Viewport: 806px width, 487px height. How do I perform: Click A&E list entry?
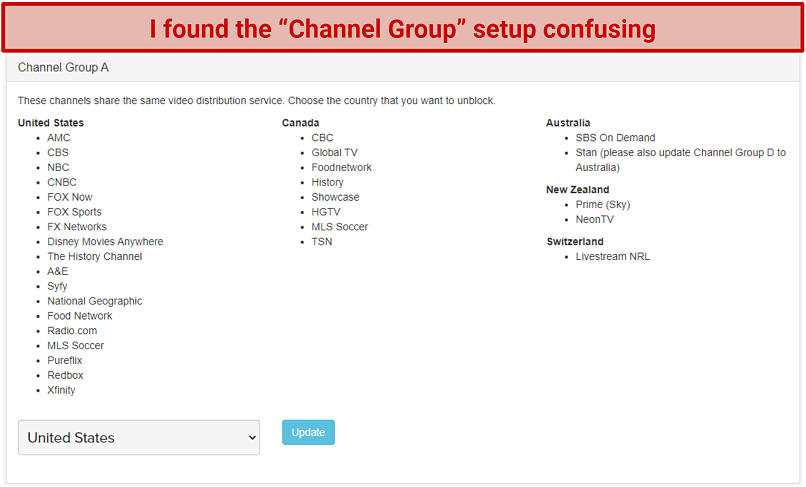tap(58, 272)
